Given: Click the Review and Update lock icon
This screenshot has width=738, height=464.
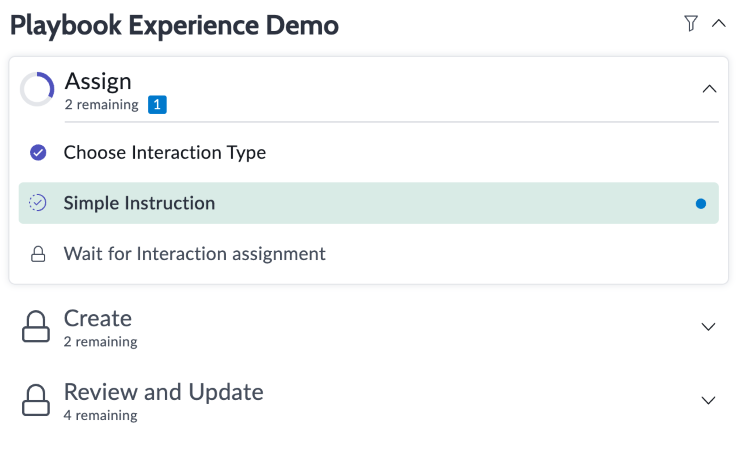Looking at the screenshot, I should point(36,400).
